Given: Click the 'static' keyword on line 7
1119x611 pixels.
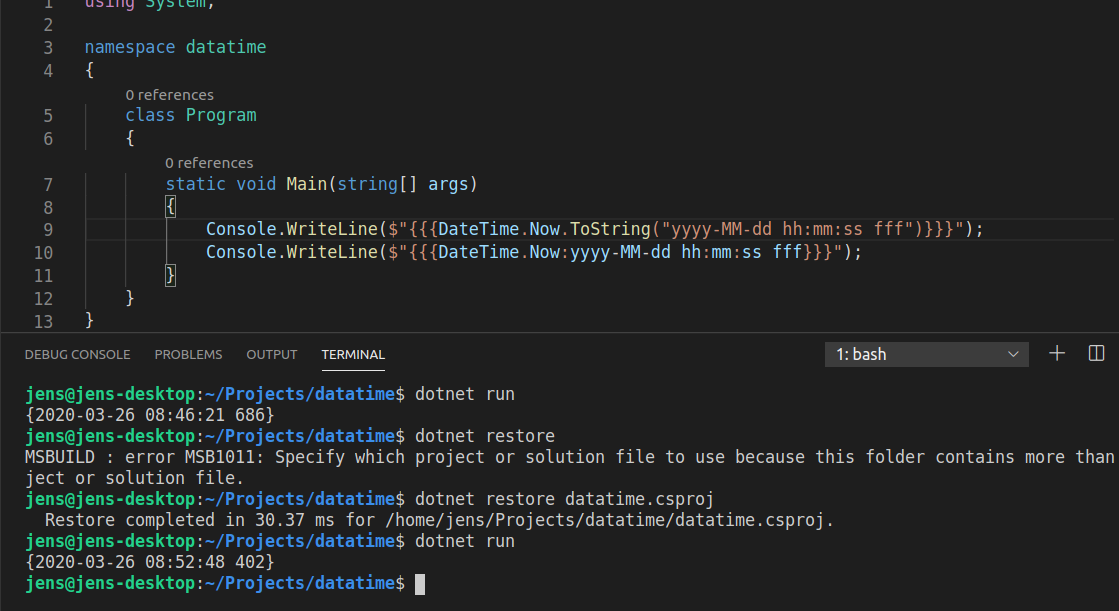Looking at the screenshot, I should pos(196,184).
